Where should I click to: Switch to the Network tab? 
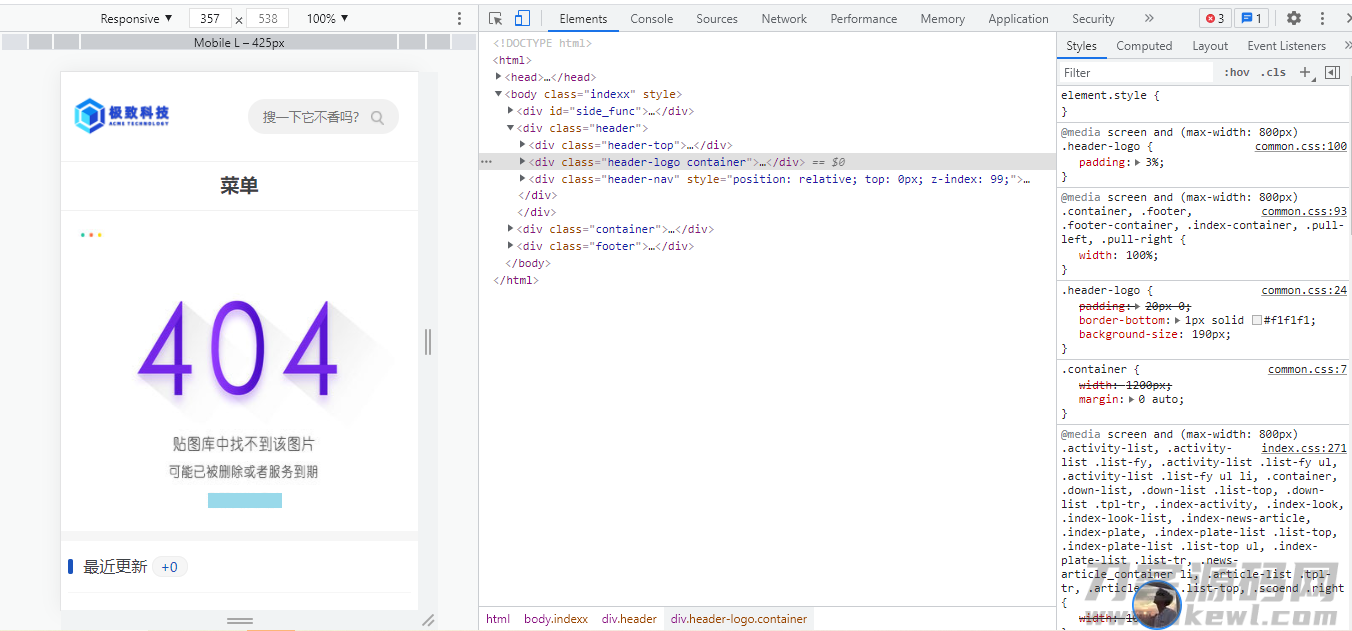point(783,18)
